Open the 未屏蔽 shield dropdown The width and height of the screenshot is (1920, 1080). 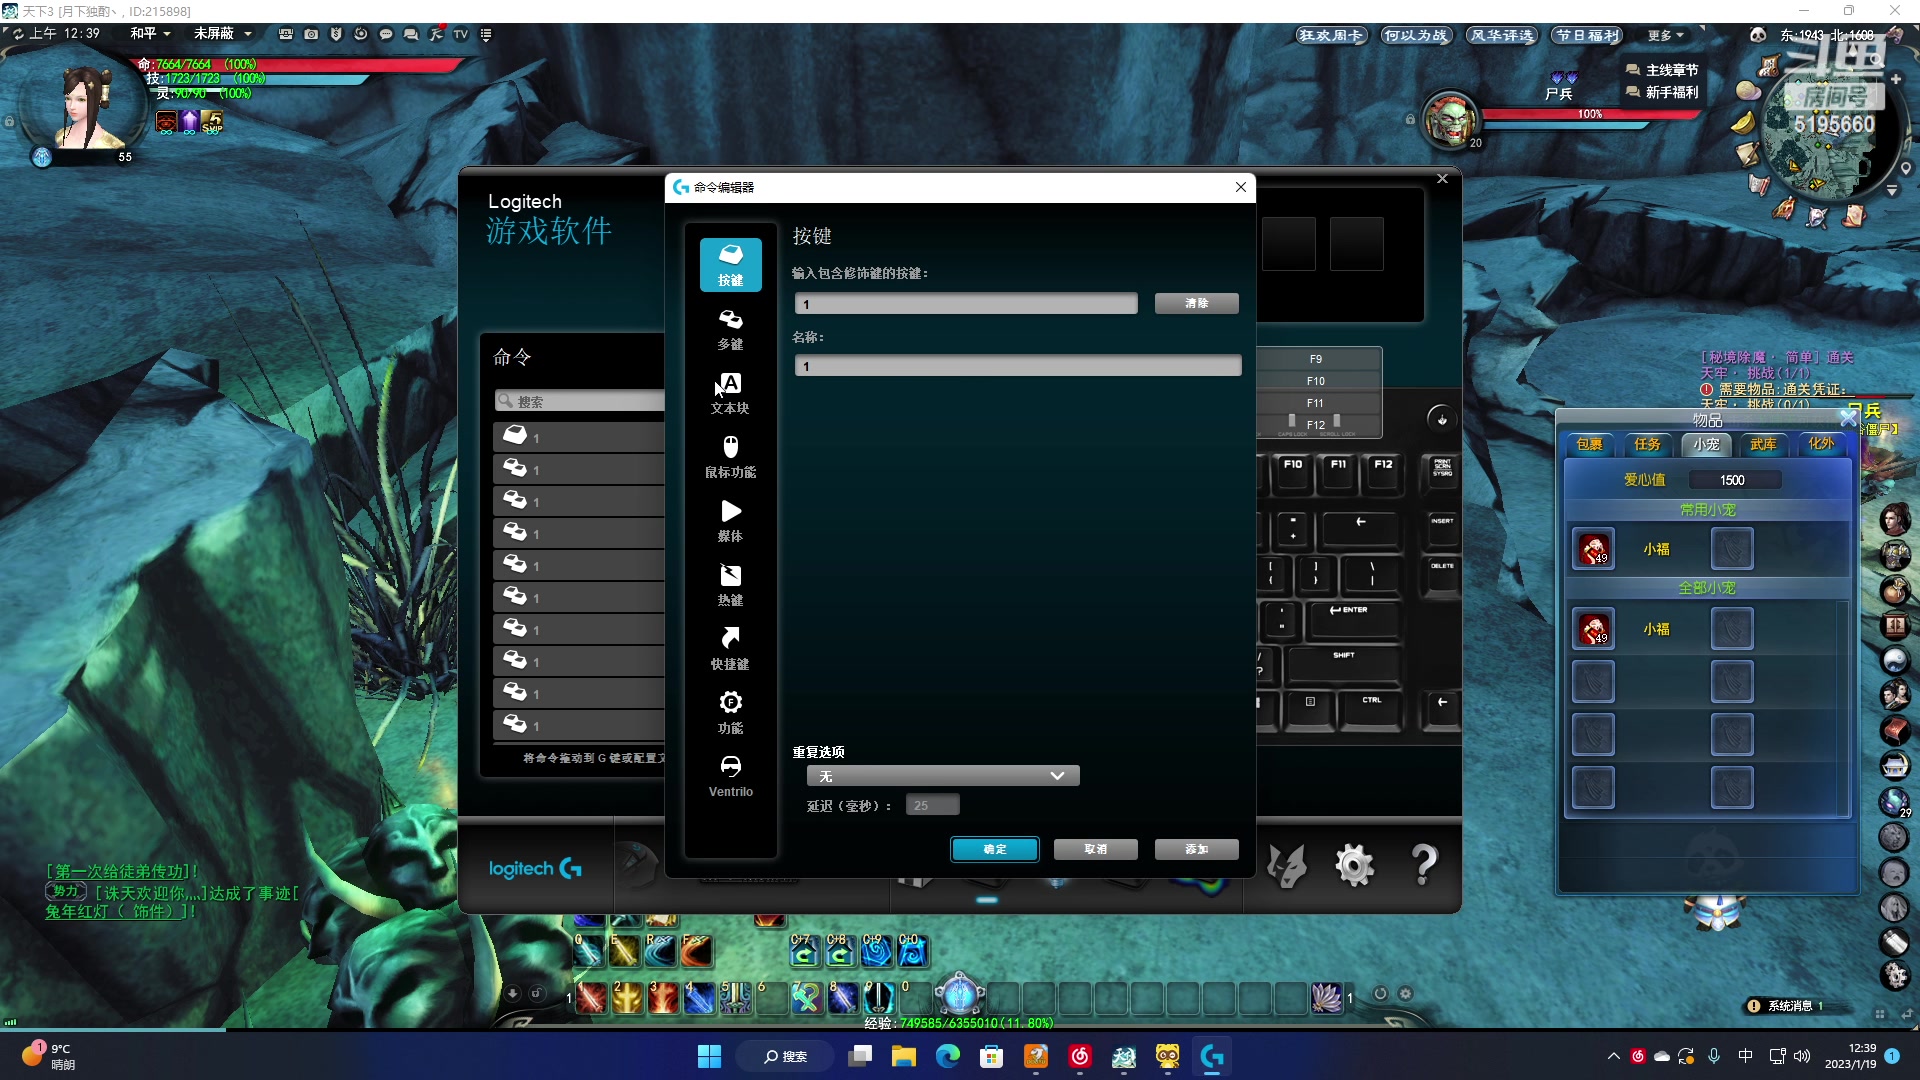click(222, 34)
